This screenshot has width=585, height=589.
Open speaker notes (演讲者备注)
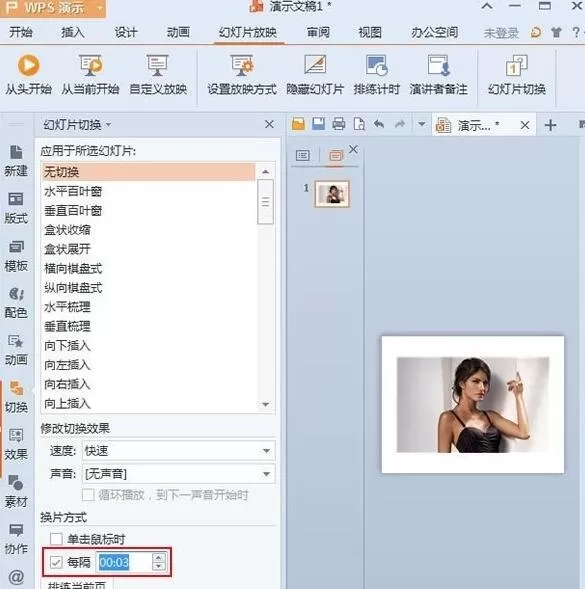(x=438, y=74)
